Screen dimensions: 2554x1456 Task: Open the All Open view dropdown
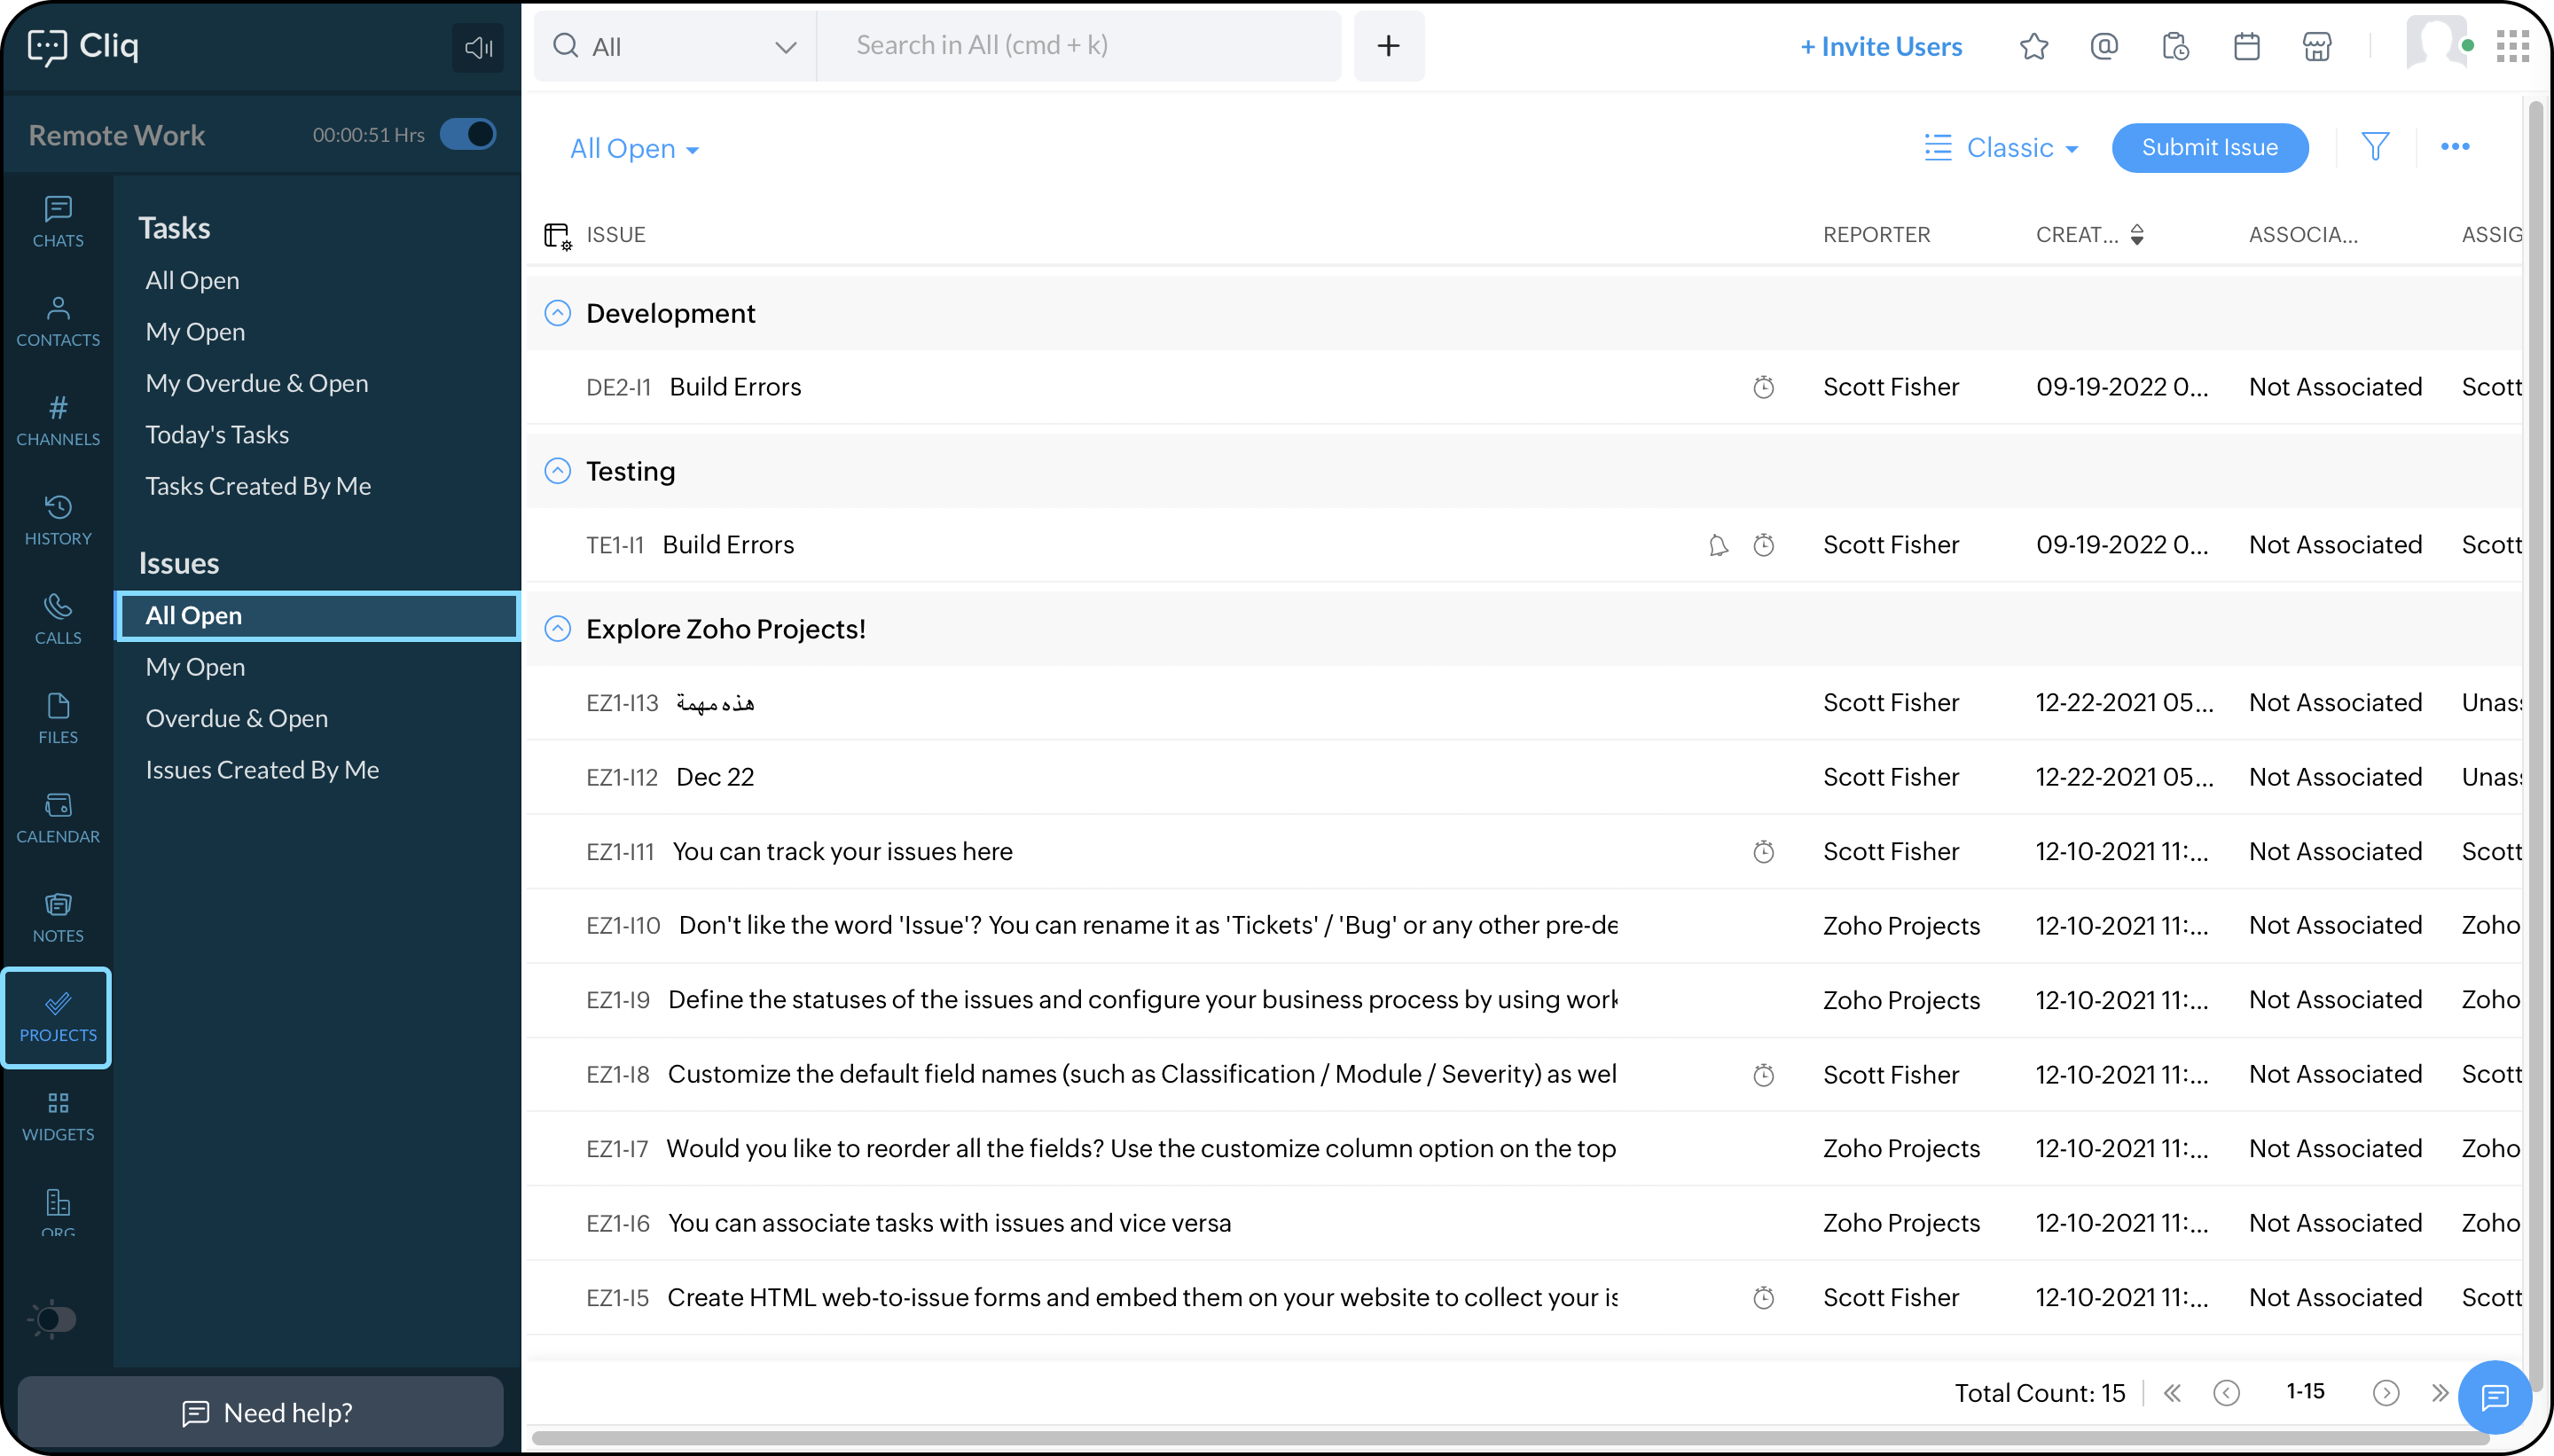(634, 149)
